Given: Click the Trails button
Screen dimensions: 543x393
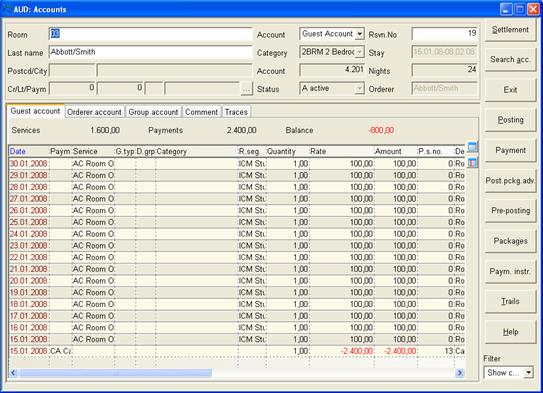Looking at the screenshot, I should (x=510, y=302).
